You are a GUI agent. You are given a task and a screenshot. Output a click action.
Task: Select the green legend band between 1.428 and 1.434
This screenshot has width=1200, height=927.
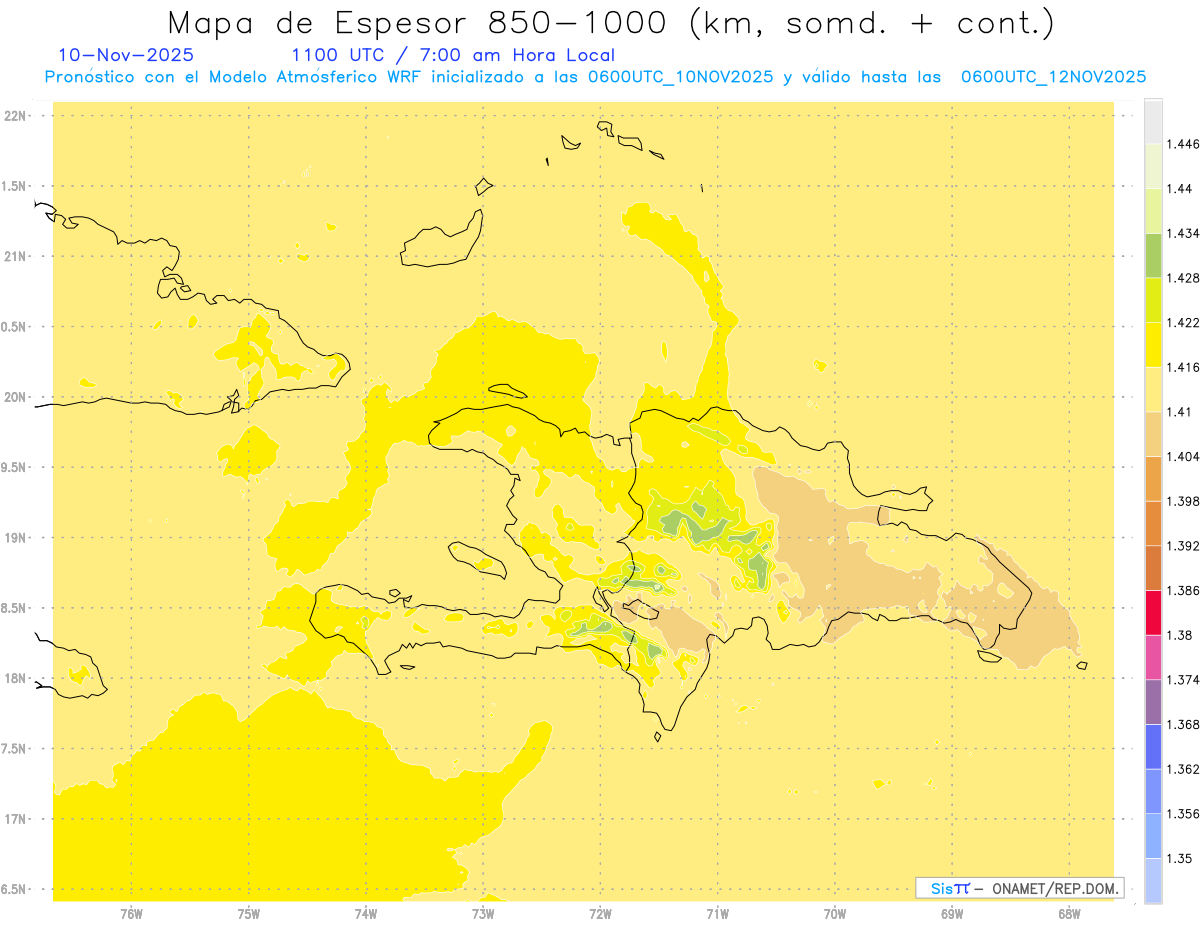(x=1153, y=255)
